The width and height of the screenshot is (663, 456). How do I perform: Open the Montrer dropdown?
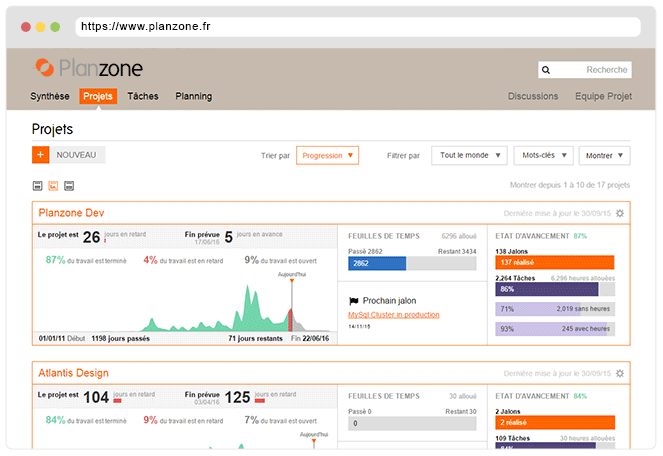(604, 156)
